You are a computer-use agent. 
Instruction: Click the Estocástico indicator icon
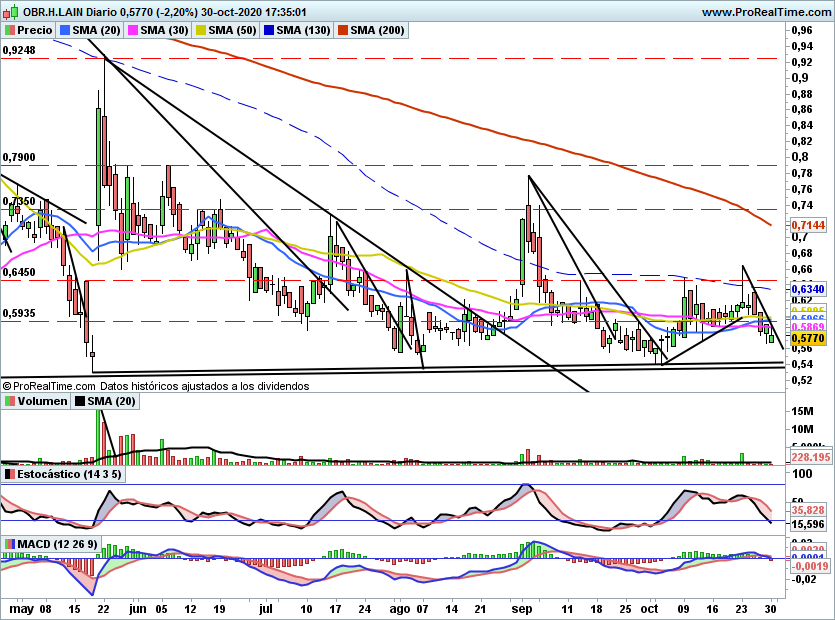(x=10, y=474)
